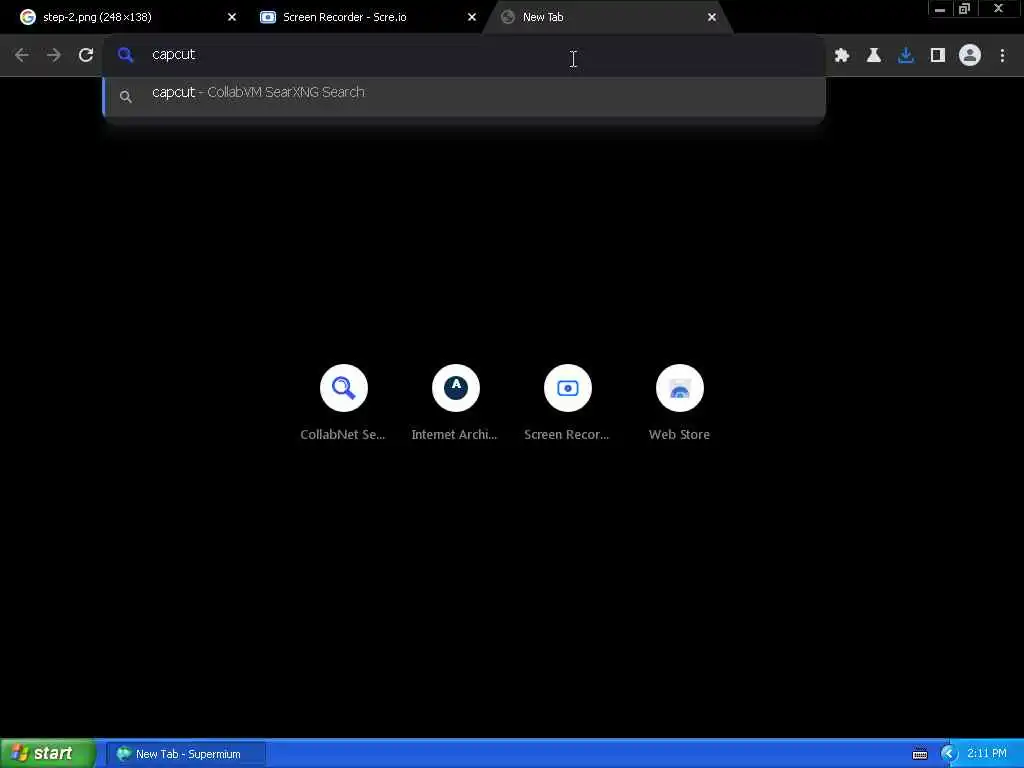The image size is (1024, 768).
Task: Expand hidden system tray icons arrow
Action: 948,754
